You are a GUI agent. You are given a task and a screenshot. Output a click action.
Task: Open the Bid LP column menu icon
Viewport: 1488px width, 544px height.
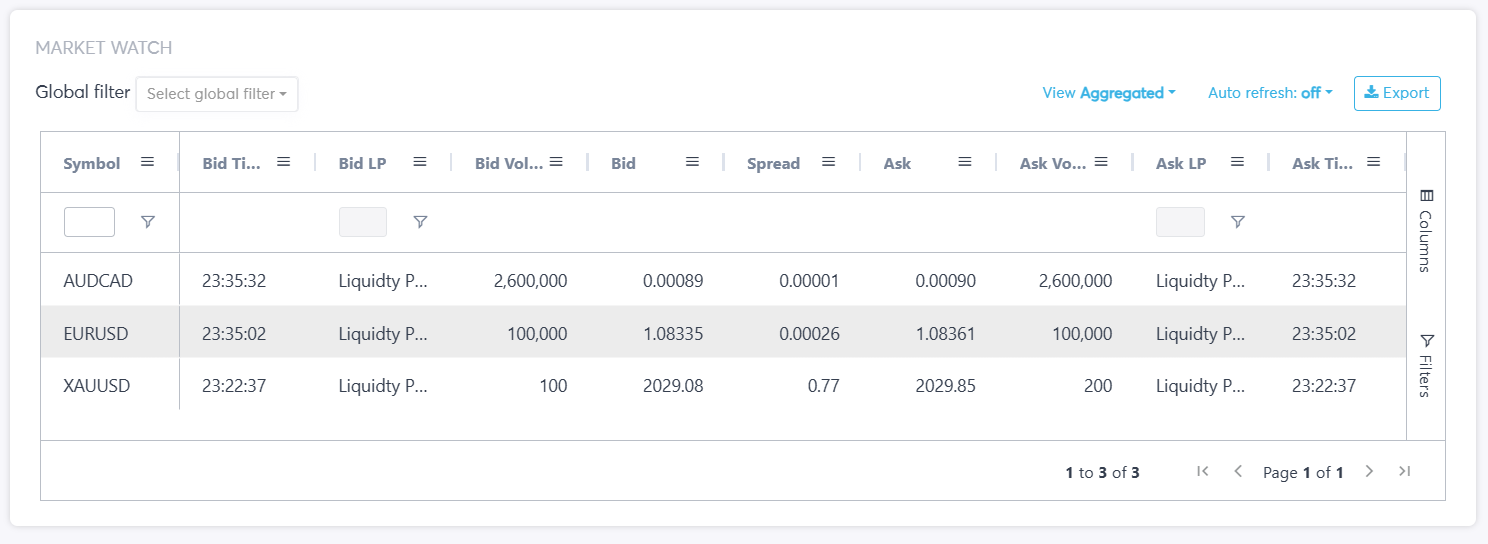click(420, 162)
